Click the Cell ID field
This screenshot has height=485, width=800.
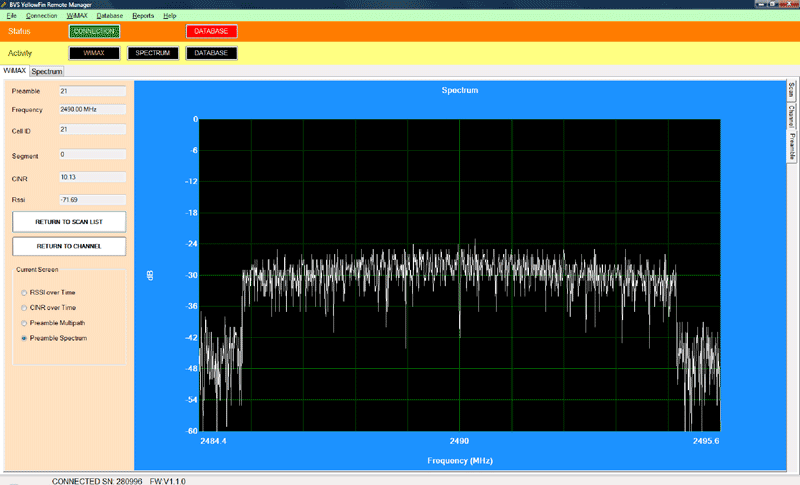(x=92, y=130)
